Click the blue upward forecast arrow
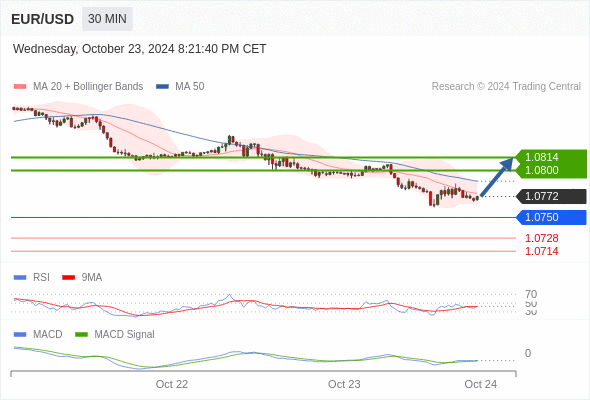590x400 pixels. (497, 177)
